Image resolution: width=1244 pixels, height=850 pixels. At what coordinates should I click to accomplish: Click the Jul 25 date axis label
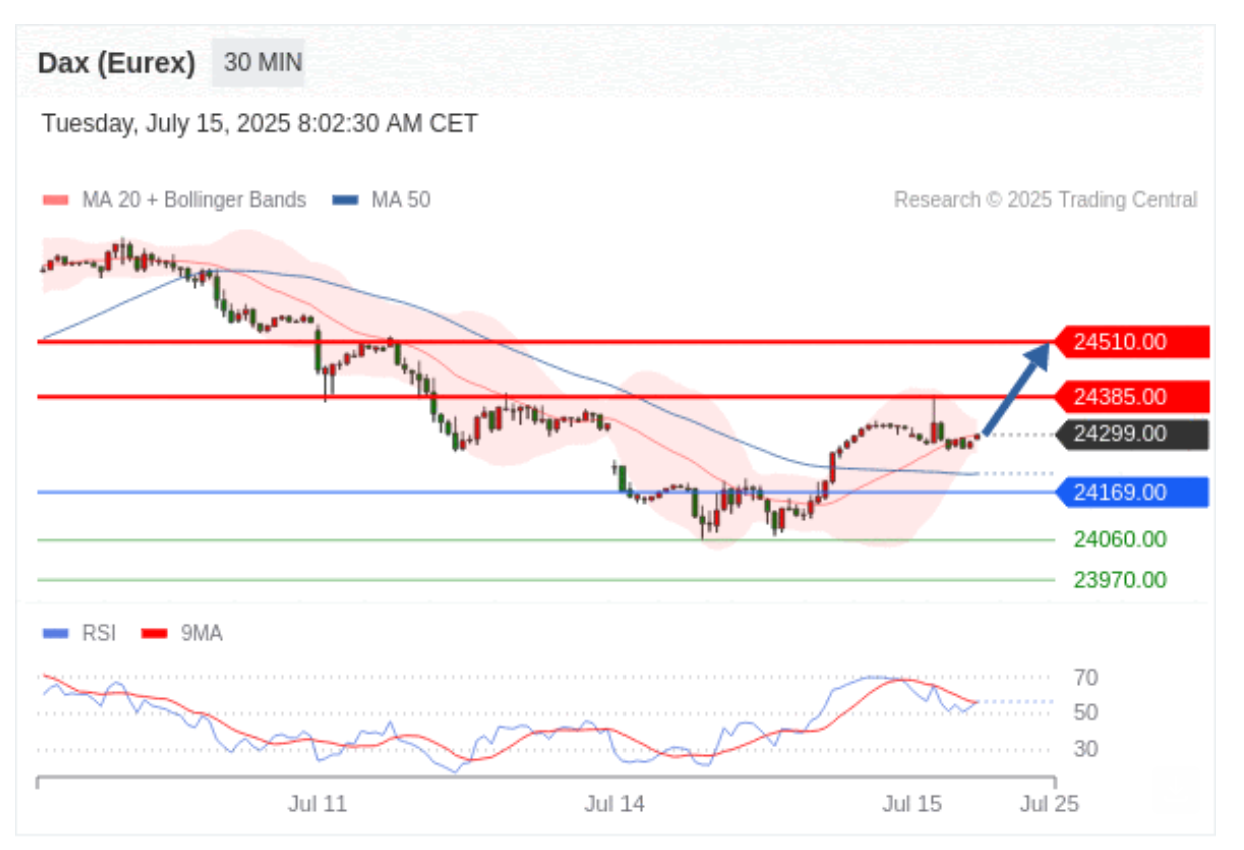[x=1049, y=804]
